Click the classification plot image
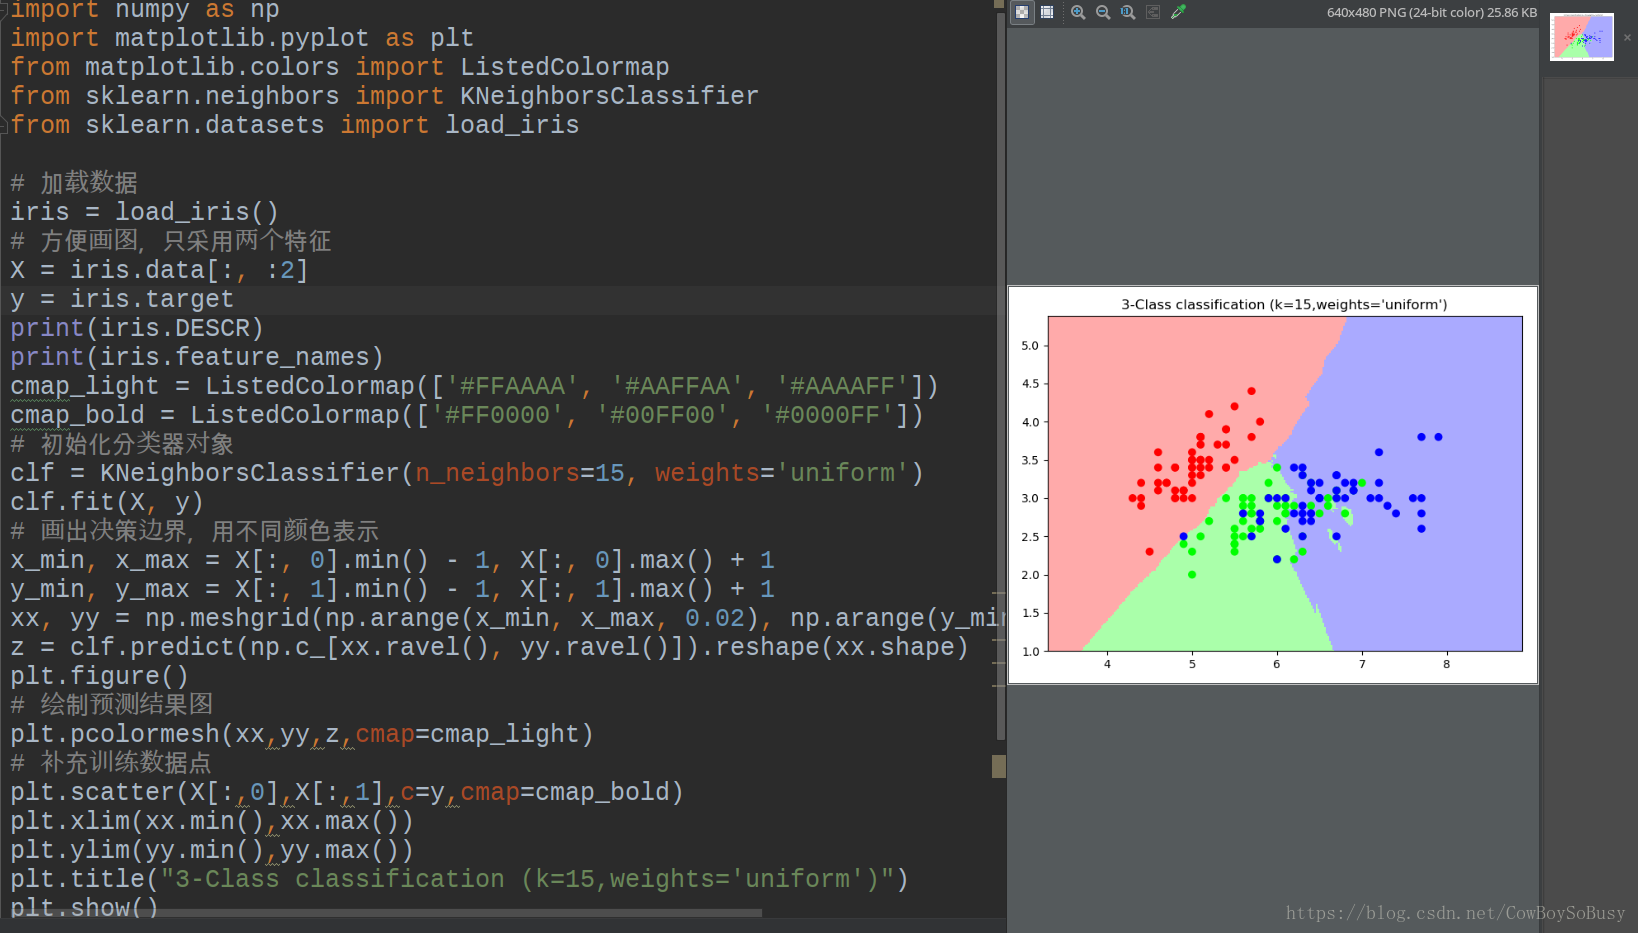The width and height of the screenshot is (1638, 933). (x=1273, y=485)
